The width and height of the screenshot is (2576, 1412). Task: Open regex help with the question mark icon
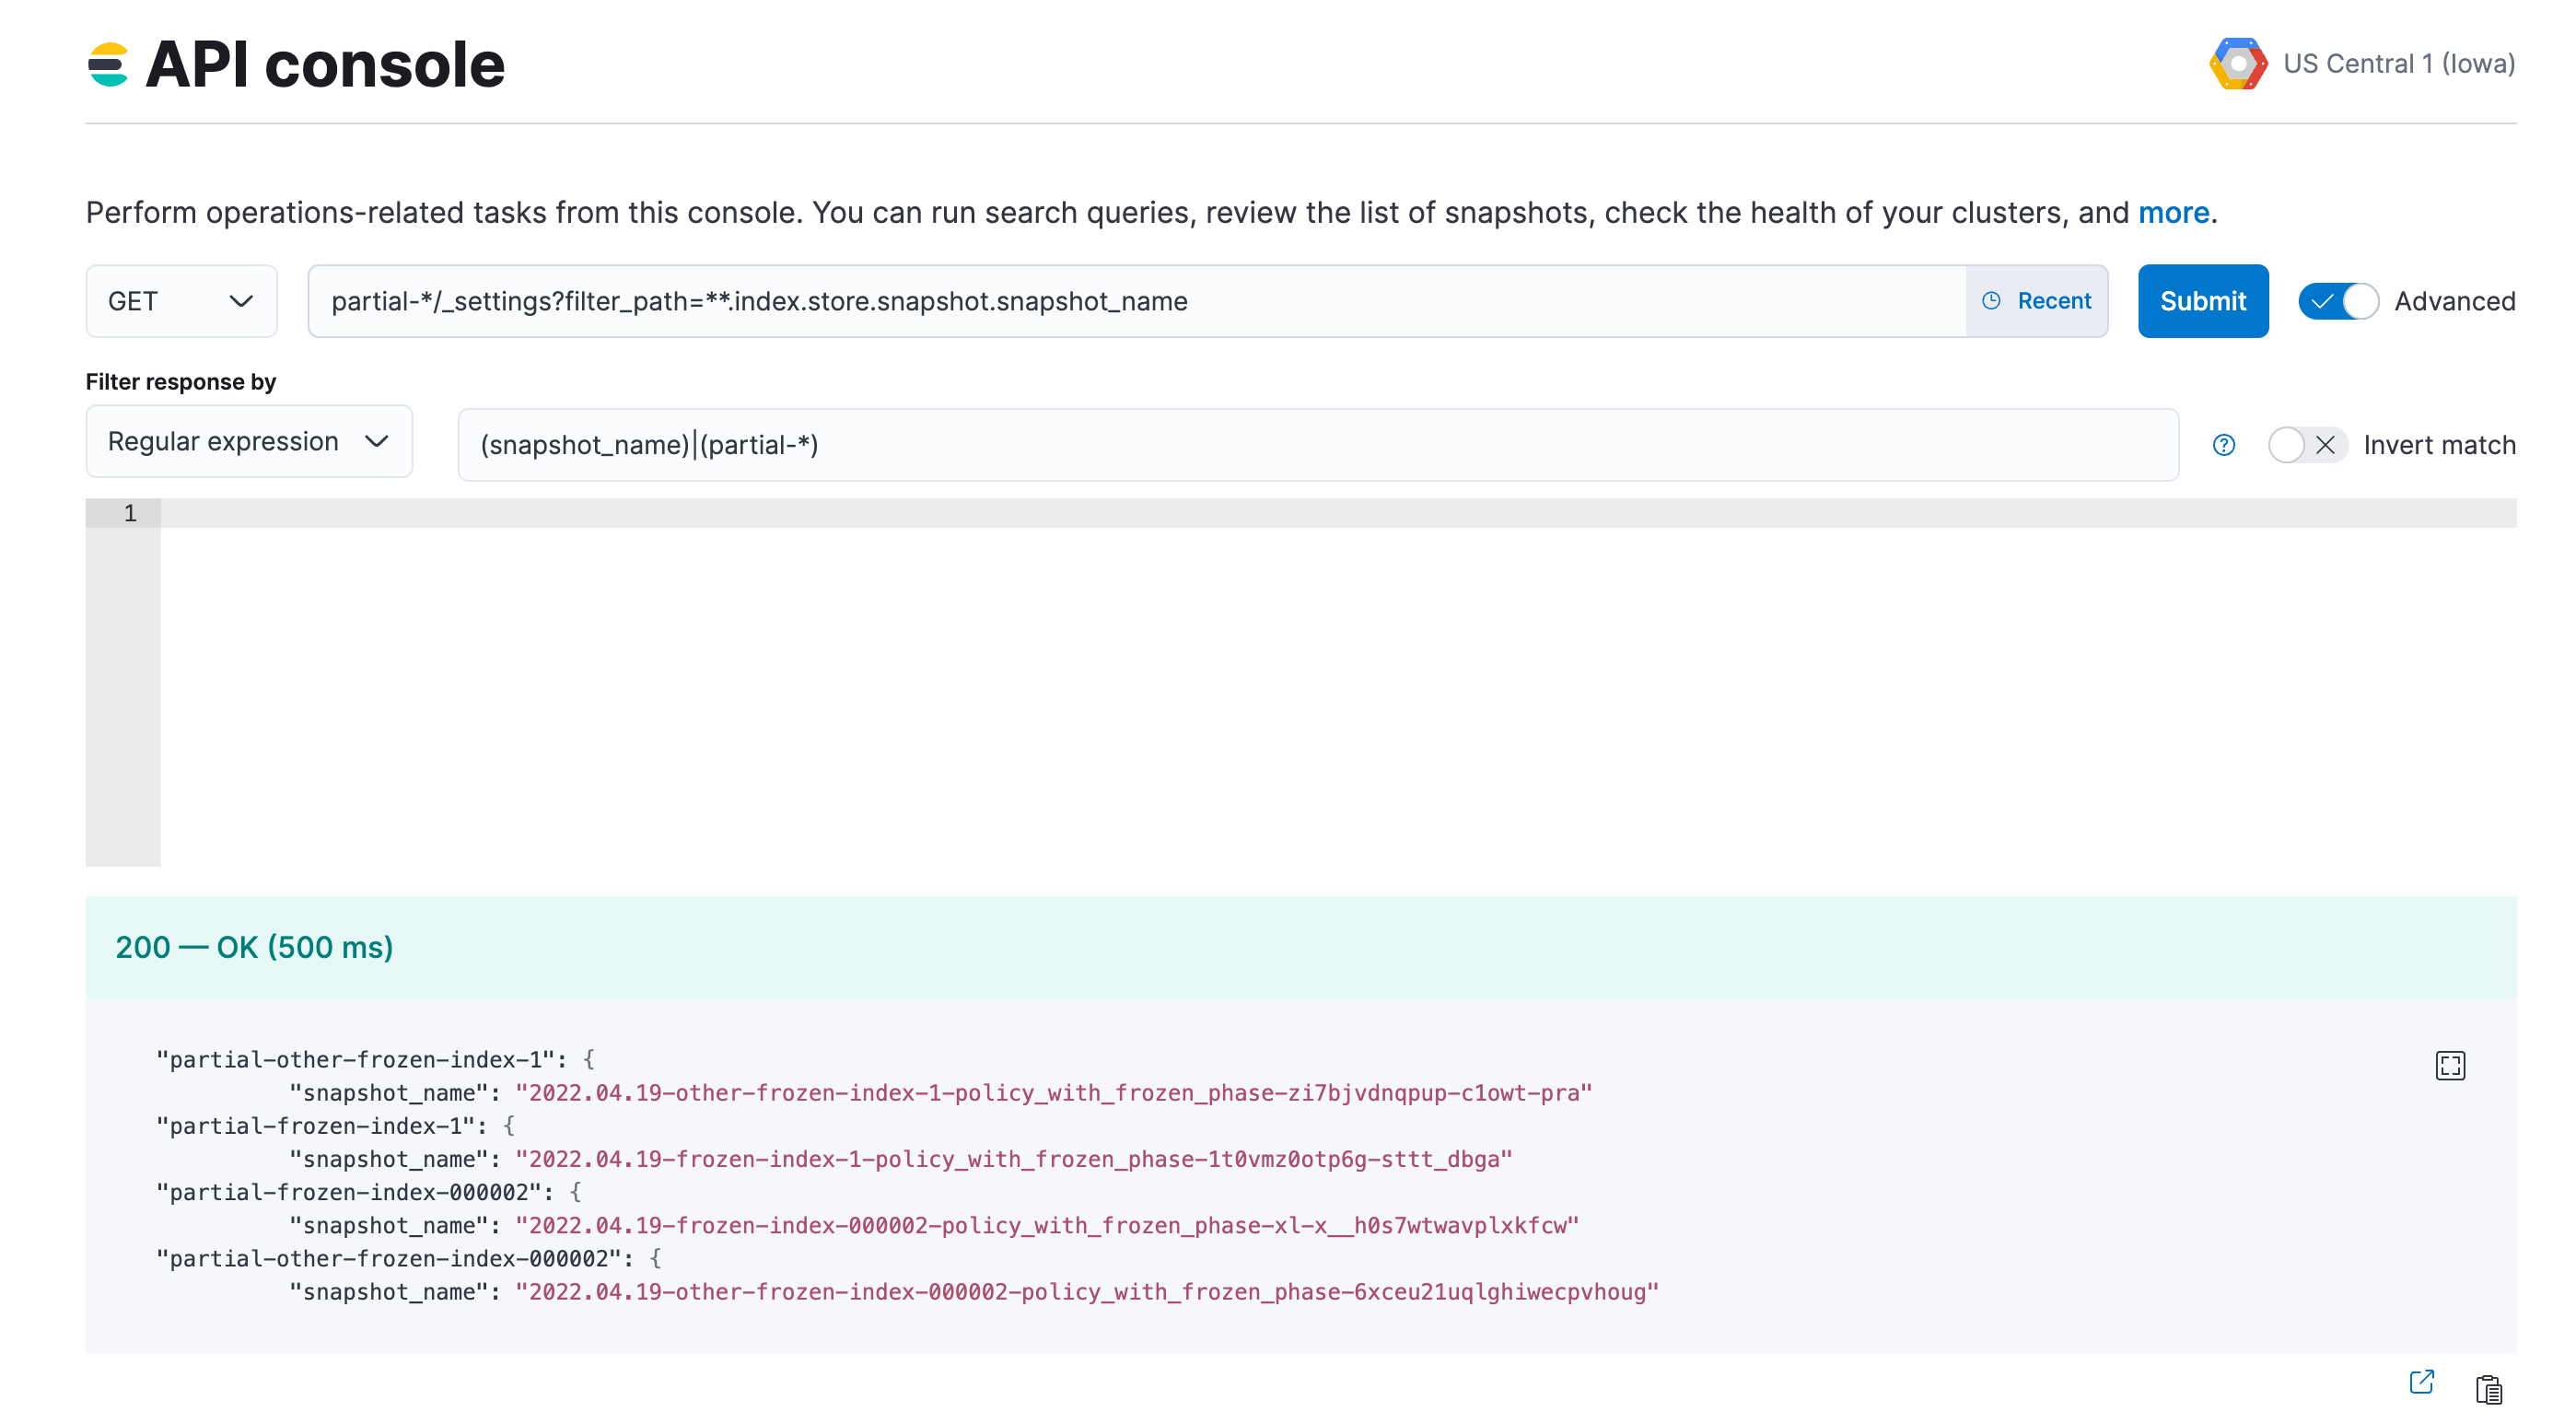click(x=2223, y=445)
